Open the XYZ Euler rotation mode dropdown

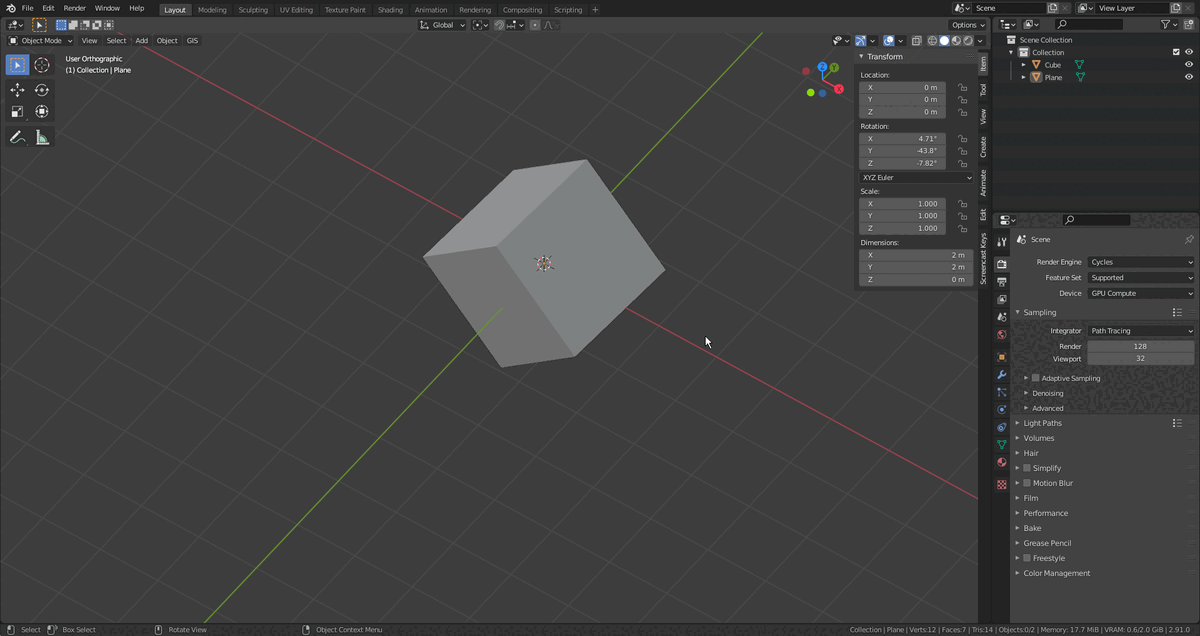[x=916, y=178]
